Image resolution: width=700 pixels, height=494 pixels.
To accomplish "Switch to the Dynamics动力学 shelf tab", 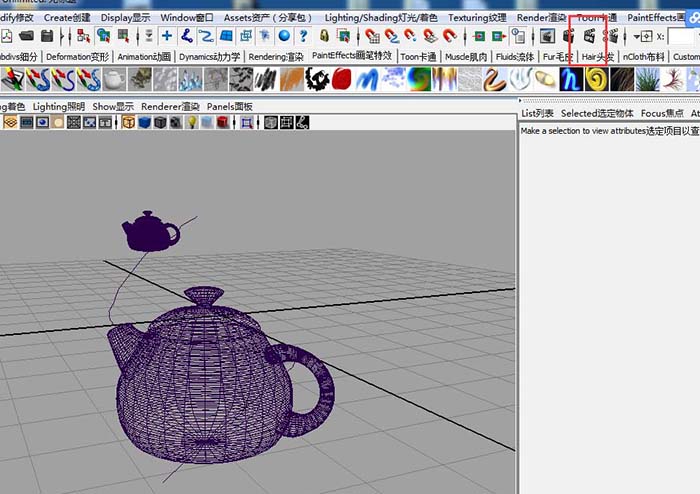I will [210, 57].
